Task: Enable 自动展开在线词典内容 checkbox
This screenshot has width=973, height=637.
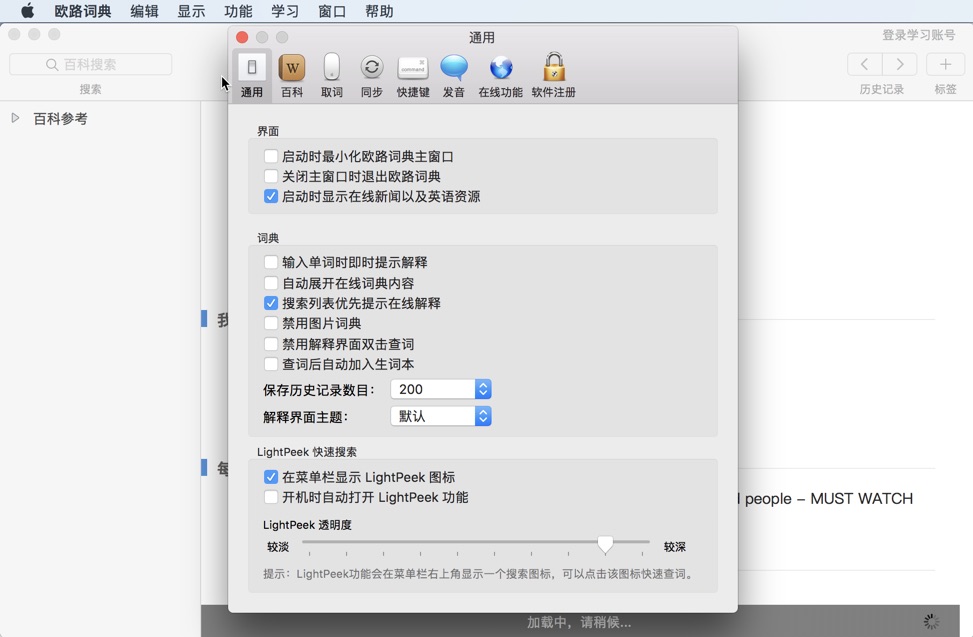Action: pos(271,283)
